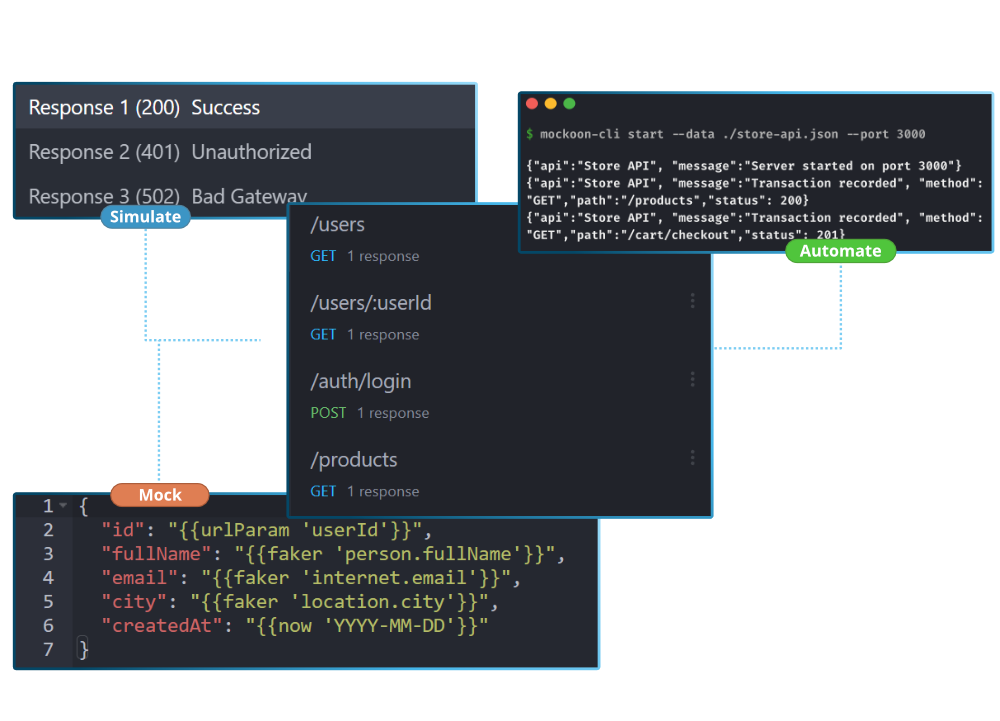Click the urlParam 'userId' template value
Screen dimensions: 1000x721
[295, 530]
